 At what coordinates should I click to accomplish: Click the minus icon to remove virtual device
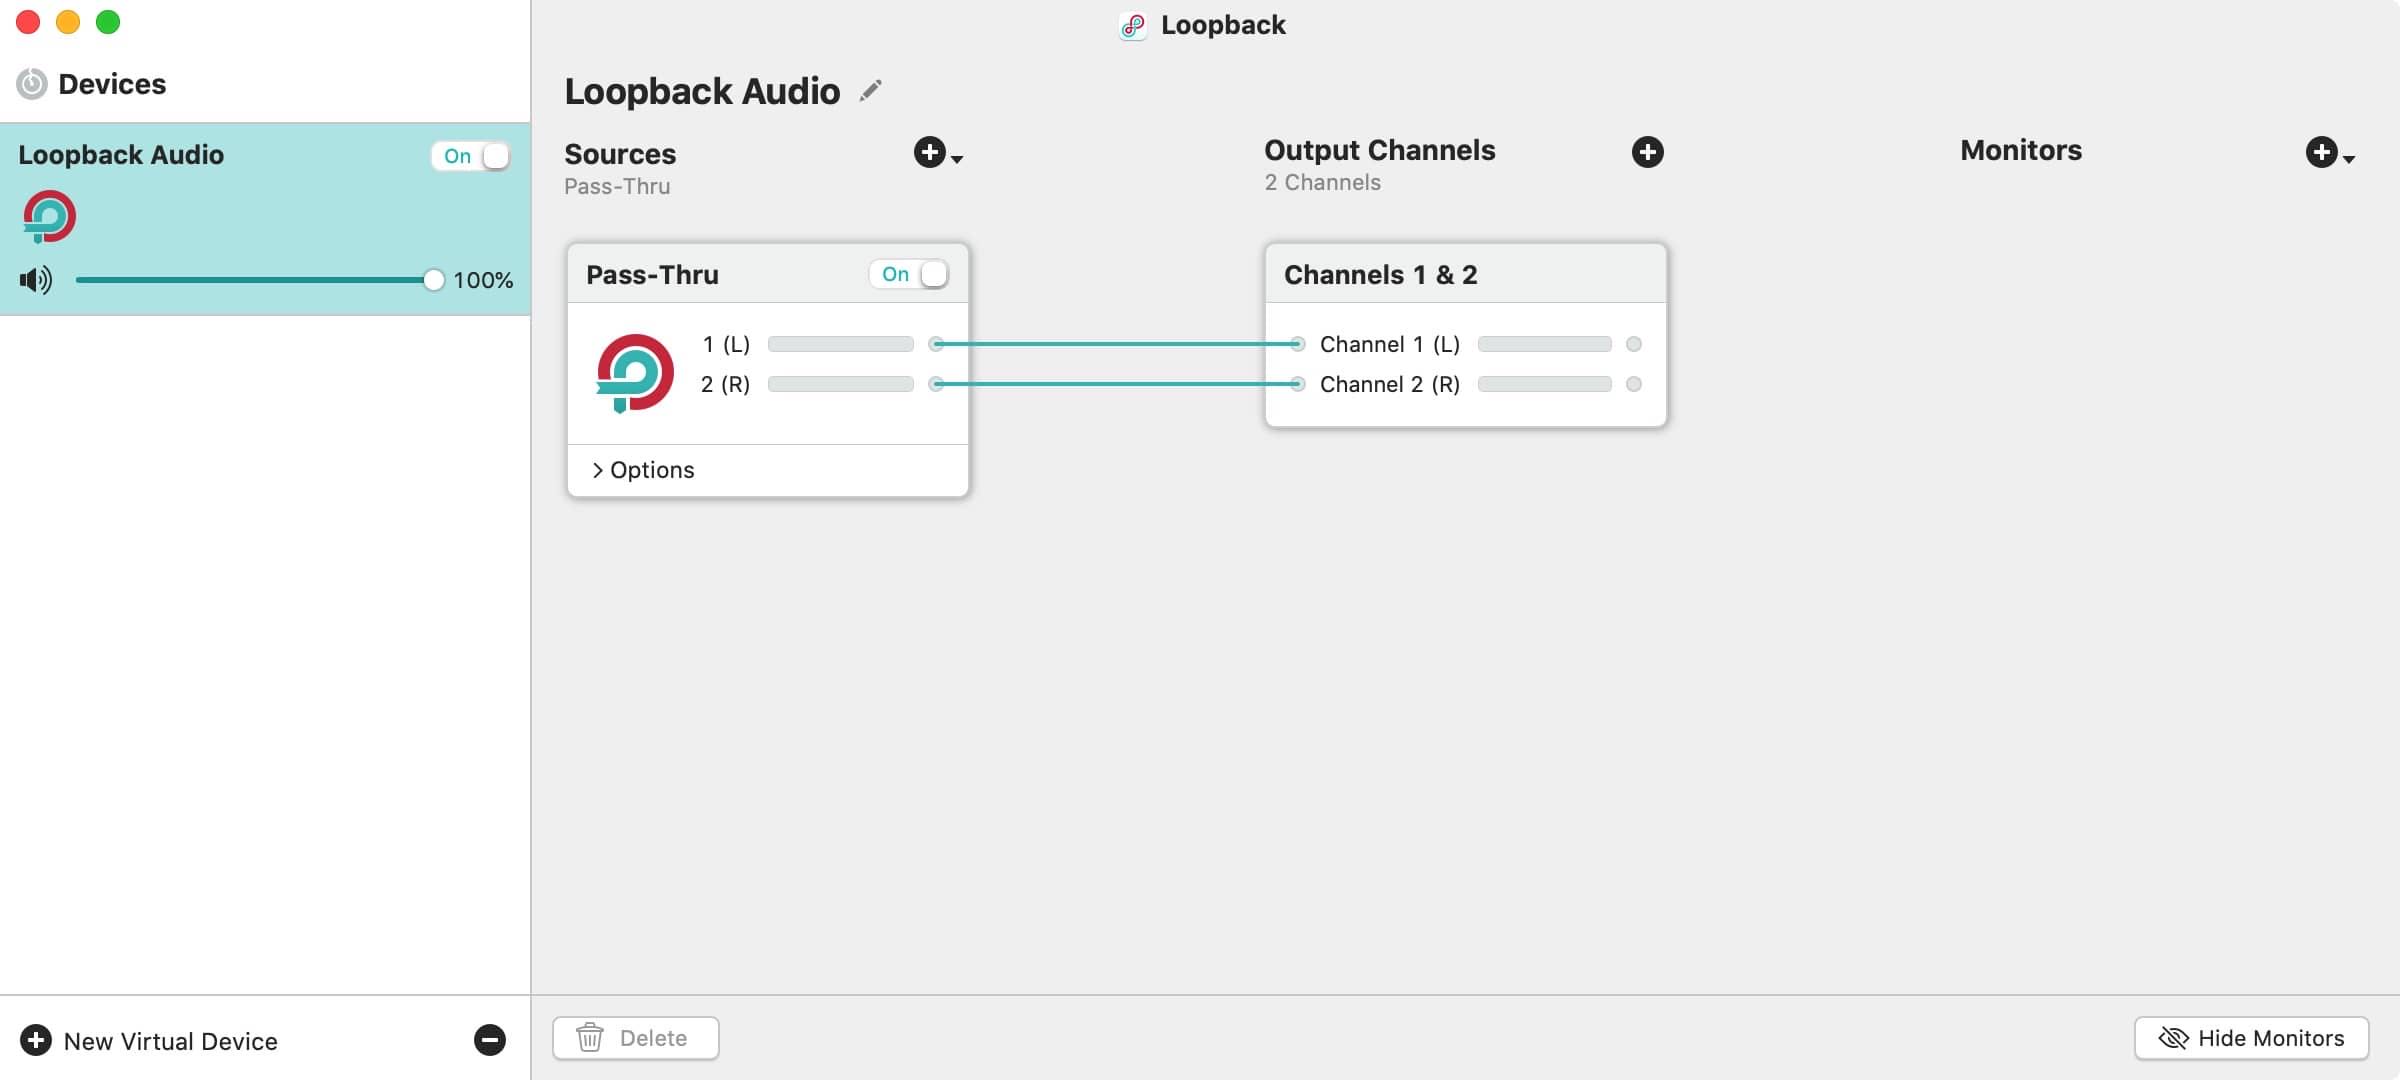489,1040
